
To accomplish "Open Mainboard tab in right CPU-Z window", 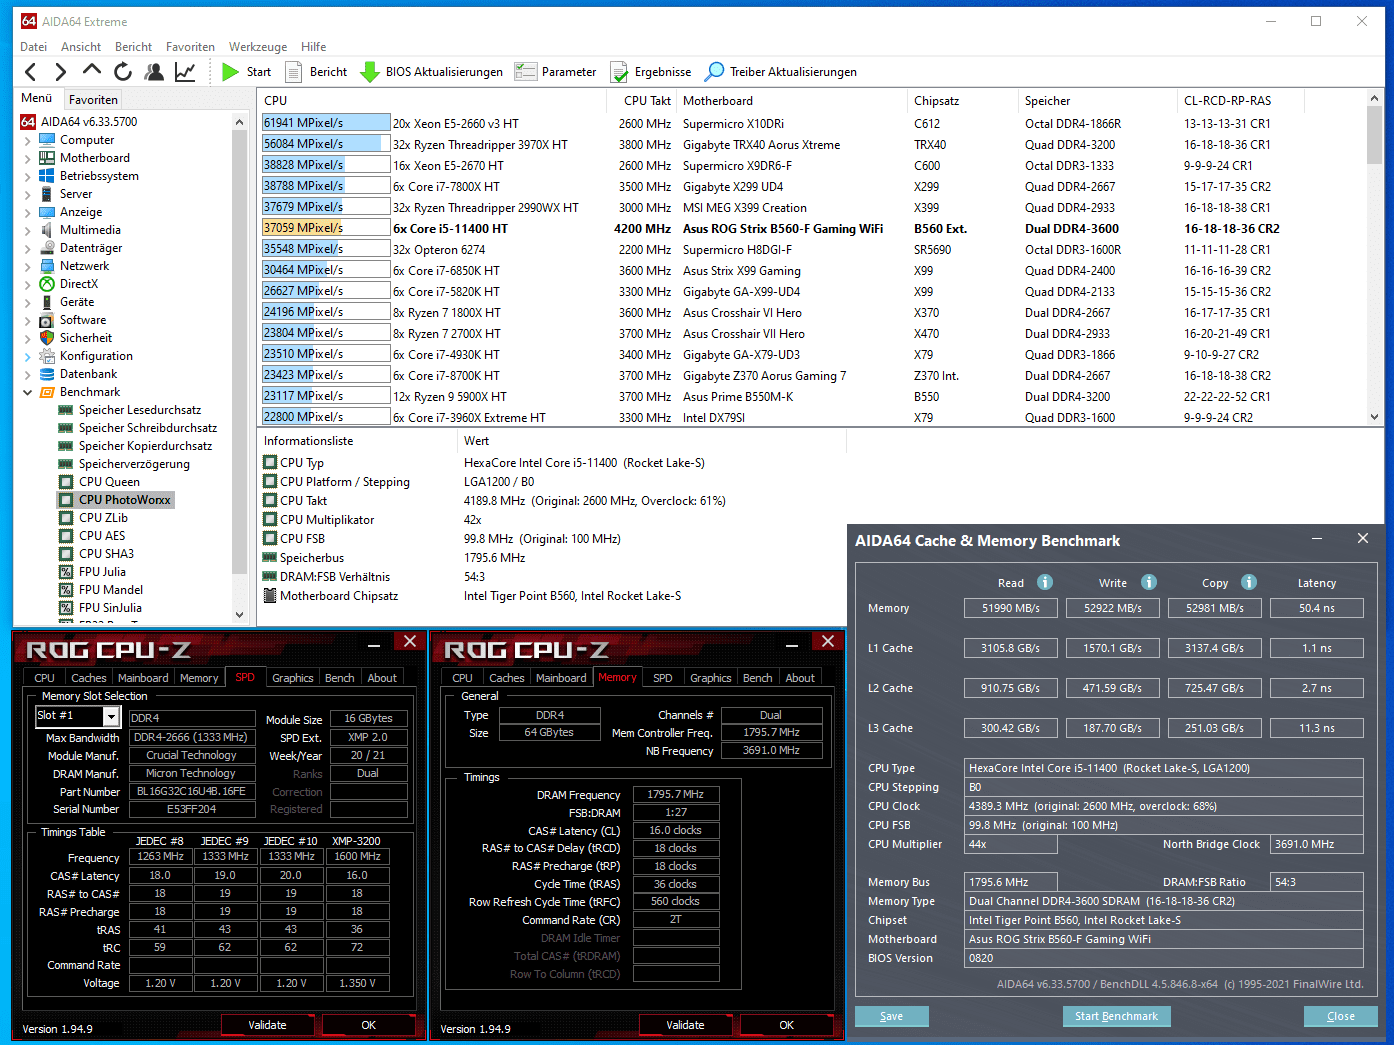I will (x=561, y=678).
